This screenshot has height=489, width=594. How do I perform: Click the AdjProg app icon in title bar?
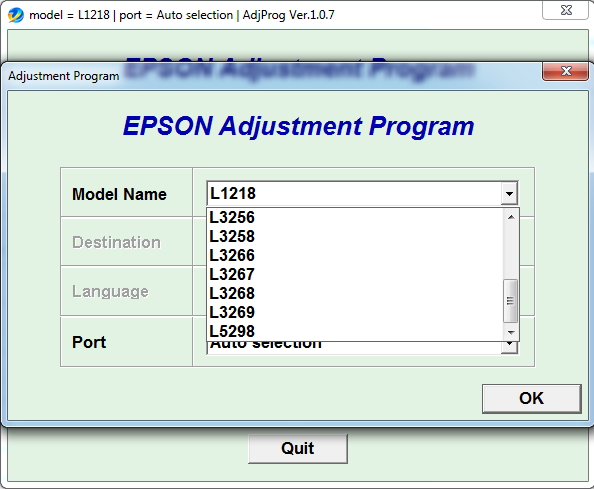point(16,15)
